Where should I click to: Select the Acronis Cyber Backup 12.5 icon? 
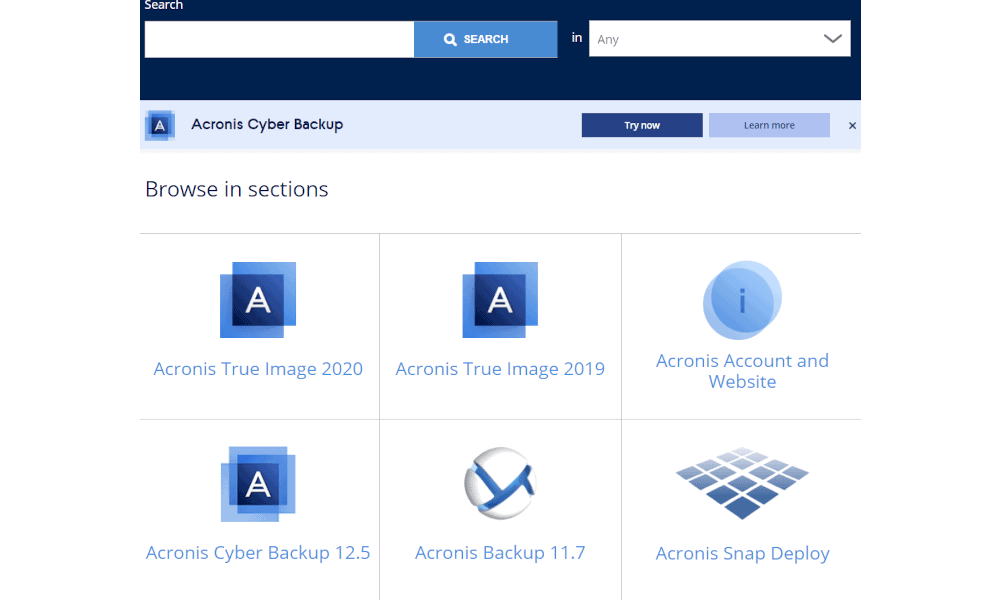click(x=258, y=484)
